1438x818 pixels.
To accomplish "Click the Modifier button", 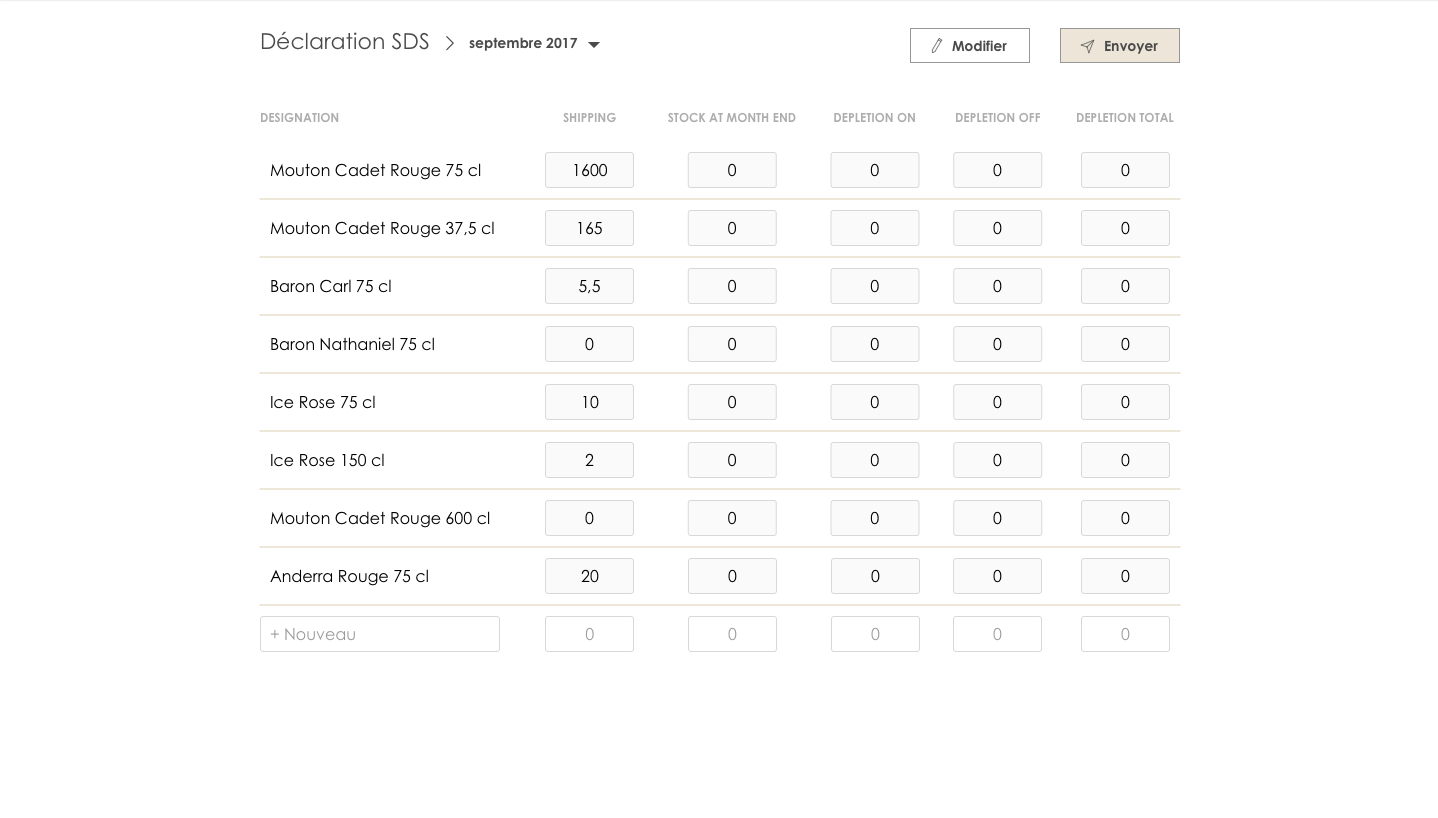I will click(x=970, y=46).
